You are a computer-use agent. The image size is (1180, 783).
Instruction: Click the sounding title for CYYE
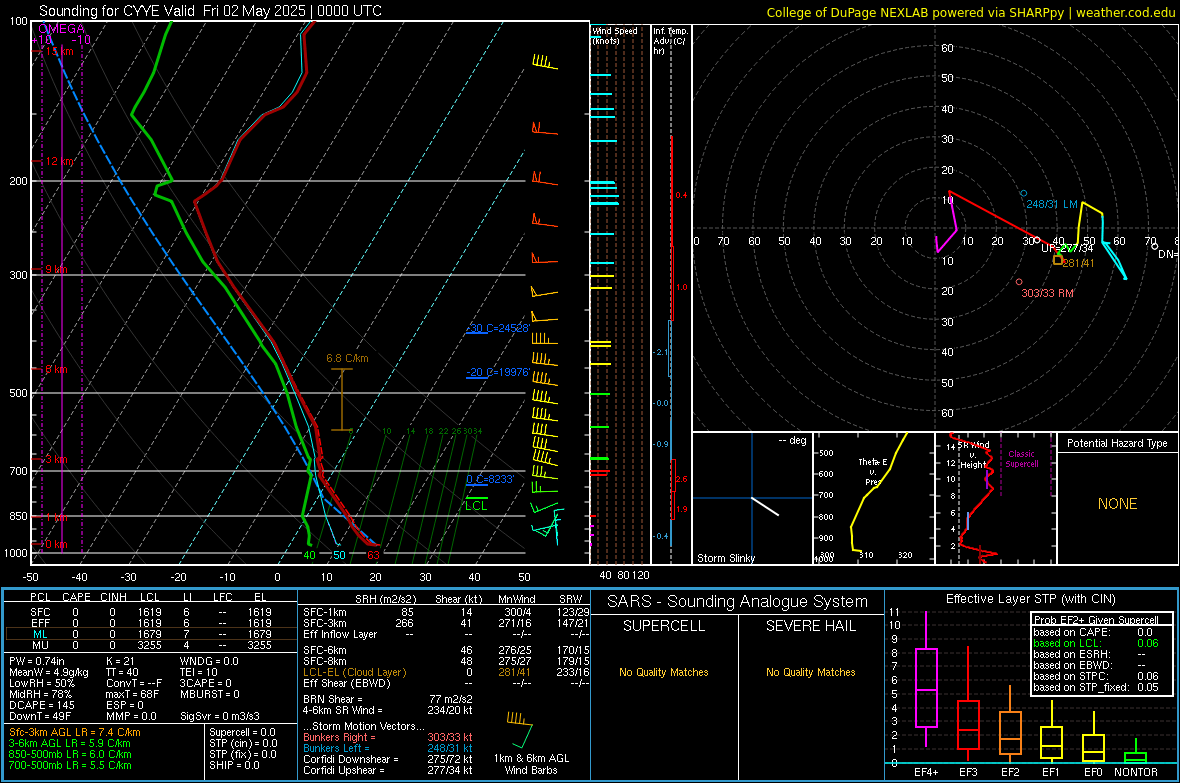[x=210, y=11]
